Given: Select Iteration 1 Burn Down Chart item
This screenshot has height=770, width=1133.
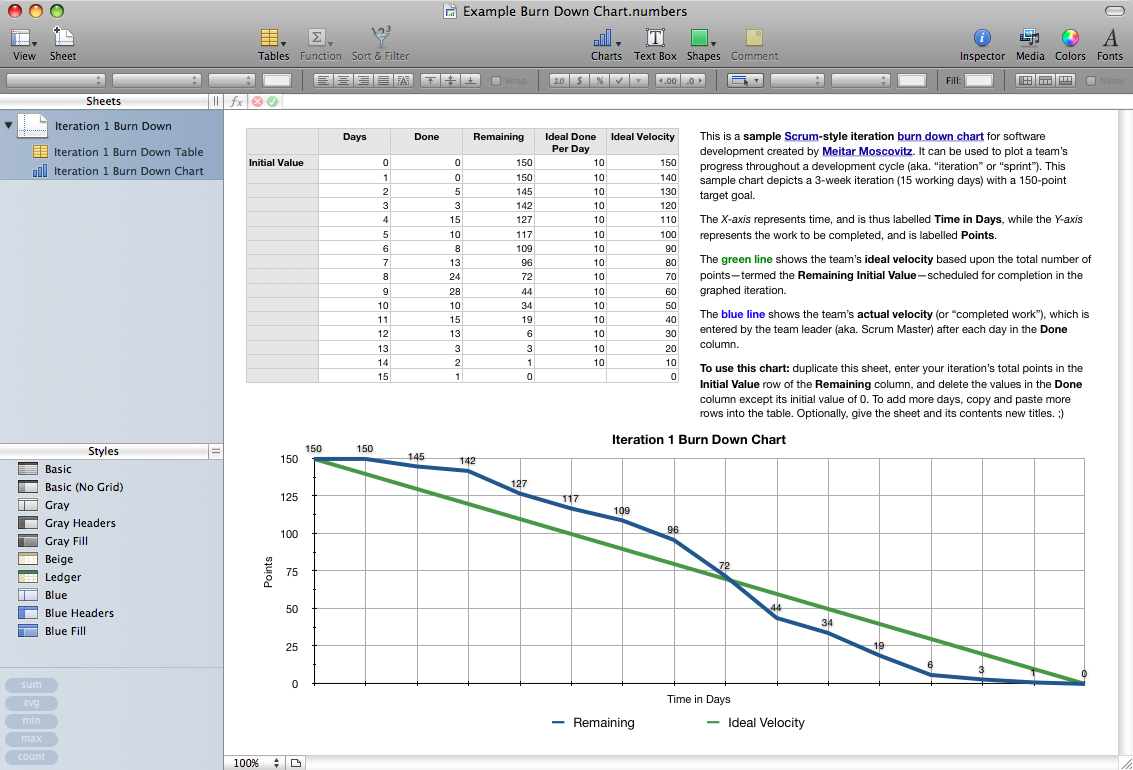Looking at the screenshot, I should click(128, 171).
